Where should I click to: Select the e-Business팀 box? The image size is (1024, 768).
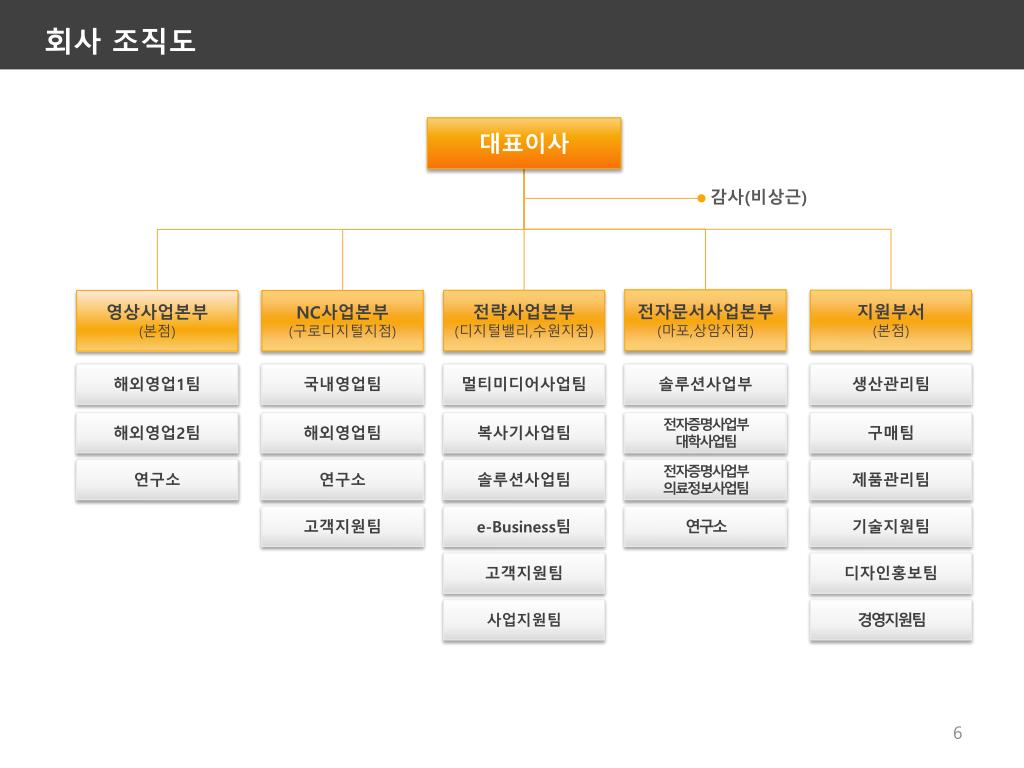point(524,526)
